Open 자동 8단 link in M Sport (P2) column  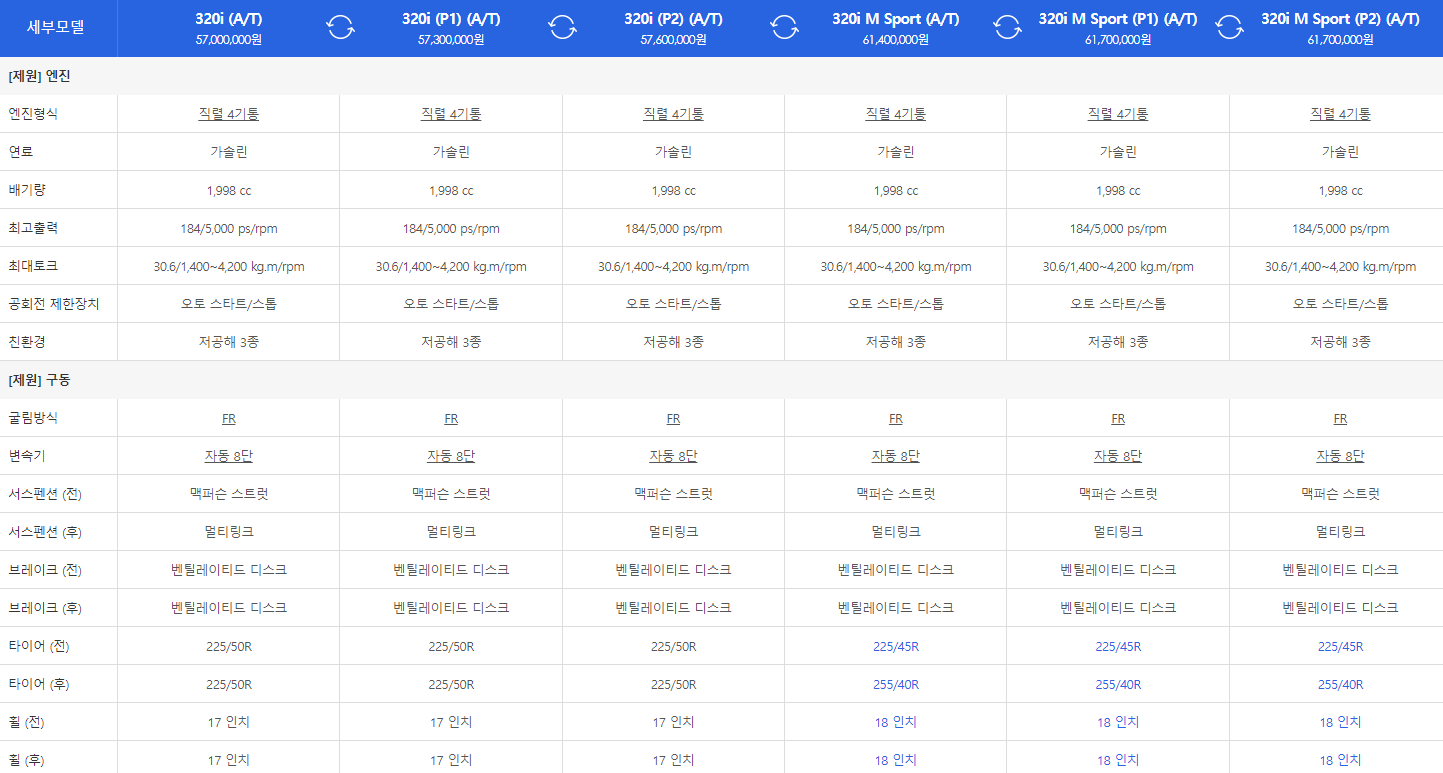pyautogui.click(x=1340, y=456)
